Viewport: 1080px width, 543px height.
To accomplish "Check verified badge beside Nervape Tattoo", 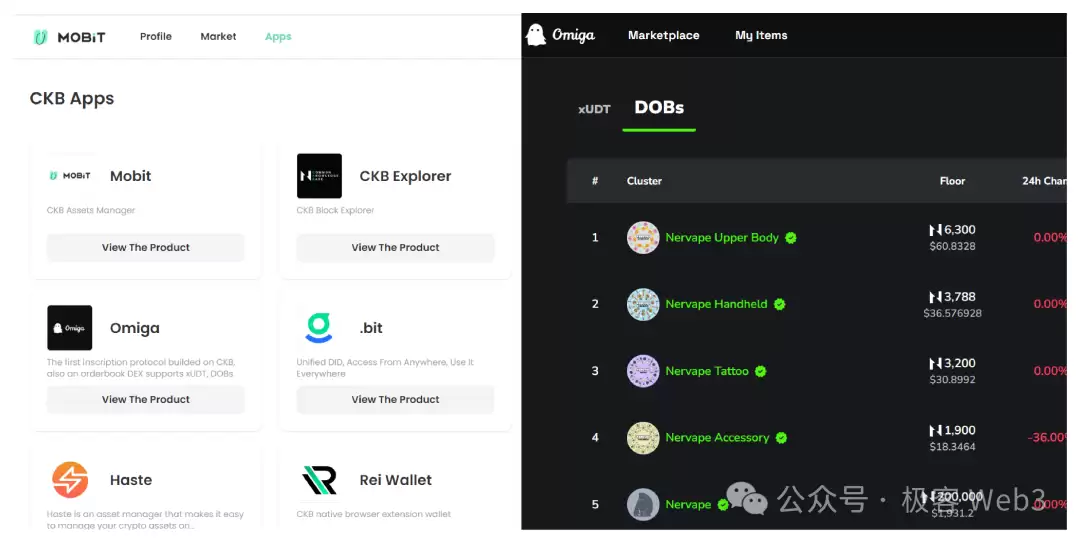I will pyautogui.click(x=760, y=371).
